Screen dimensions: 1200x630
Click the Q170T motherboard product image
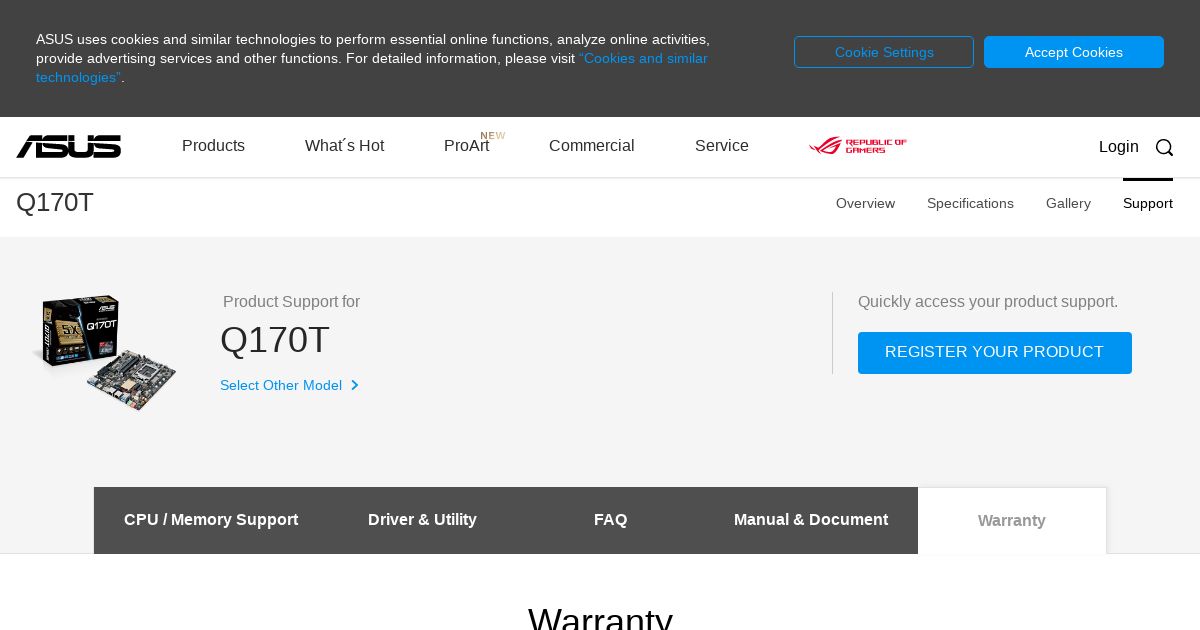click(x=105, y=351)
